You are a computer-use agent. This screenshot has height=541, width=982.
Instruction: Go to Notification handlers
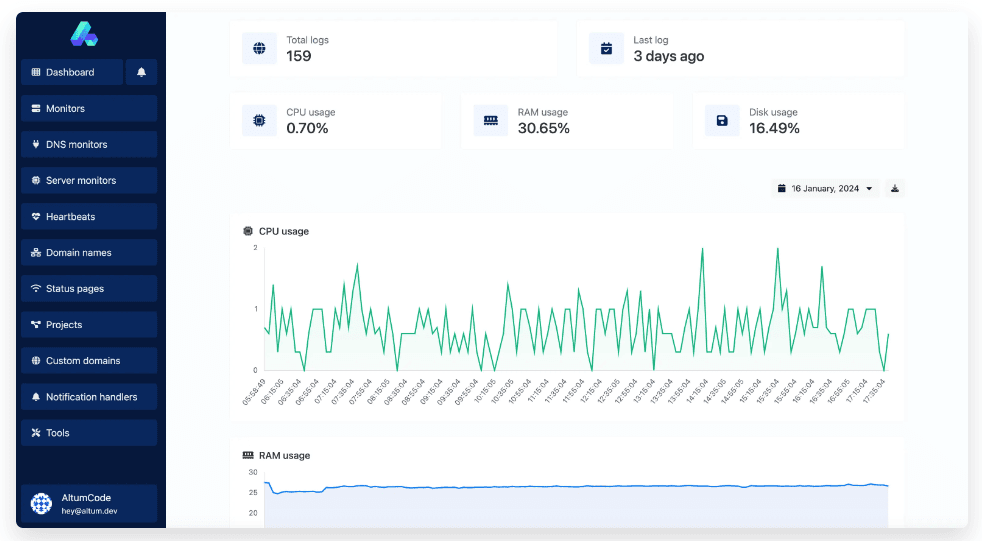[x=88, y=397]
